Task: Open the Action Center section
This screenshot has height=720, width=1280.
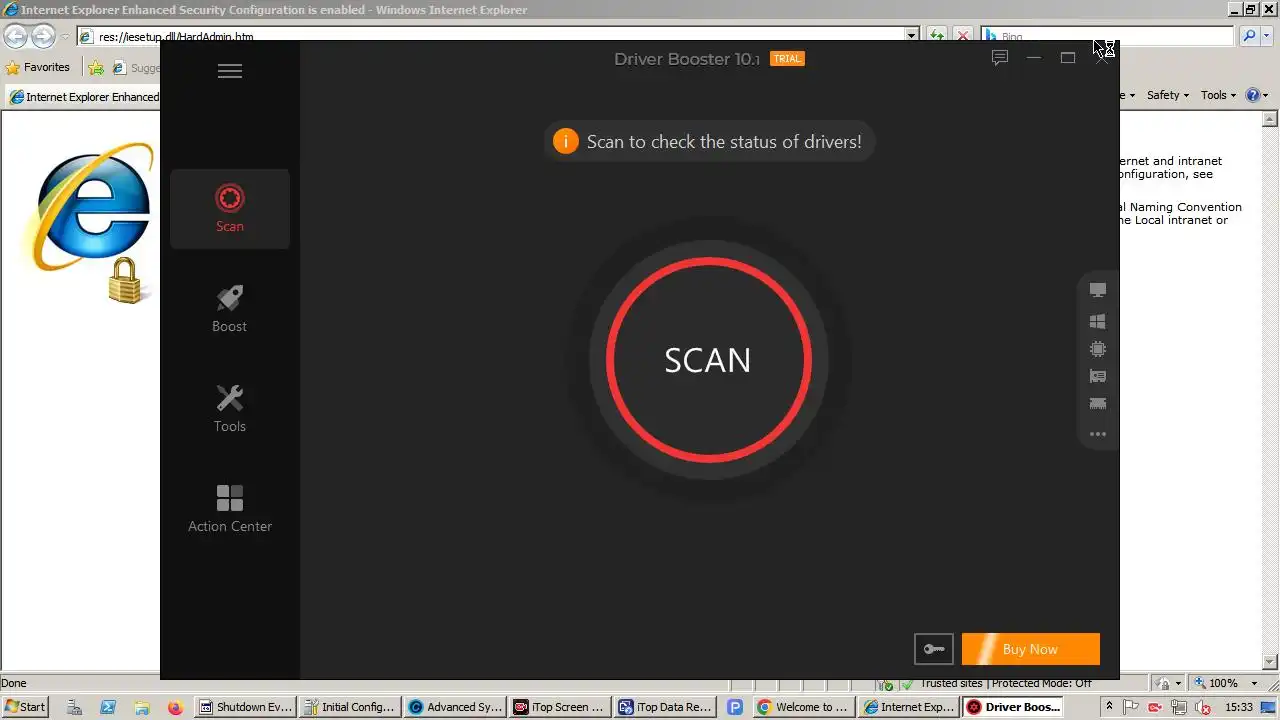Action: pyautogui.click(x=230, y=509)
